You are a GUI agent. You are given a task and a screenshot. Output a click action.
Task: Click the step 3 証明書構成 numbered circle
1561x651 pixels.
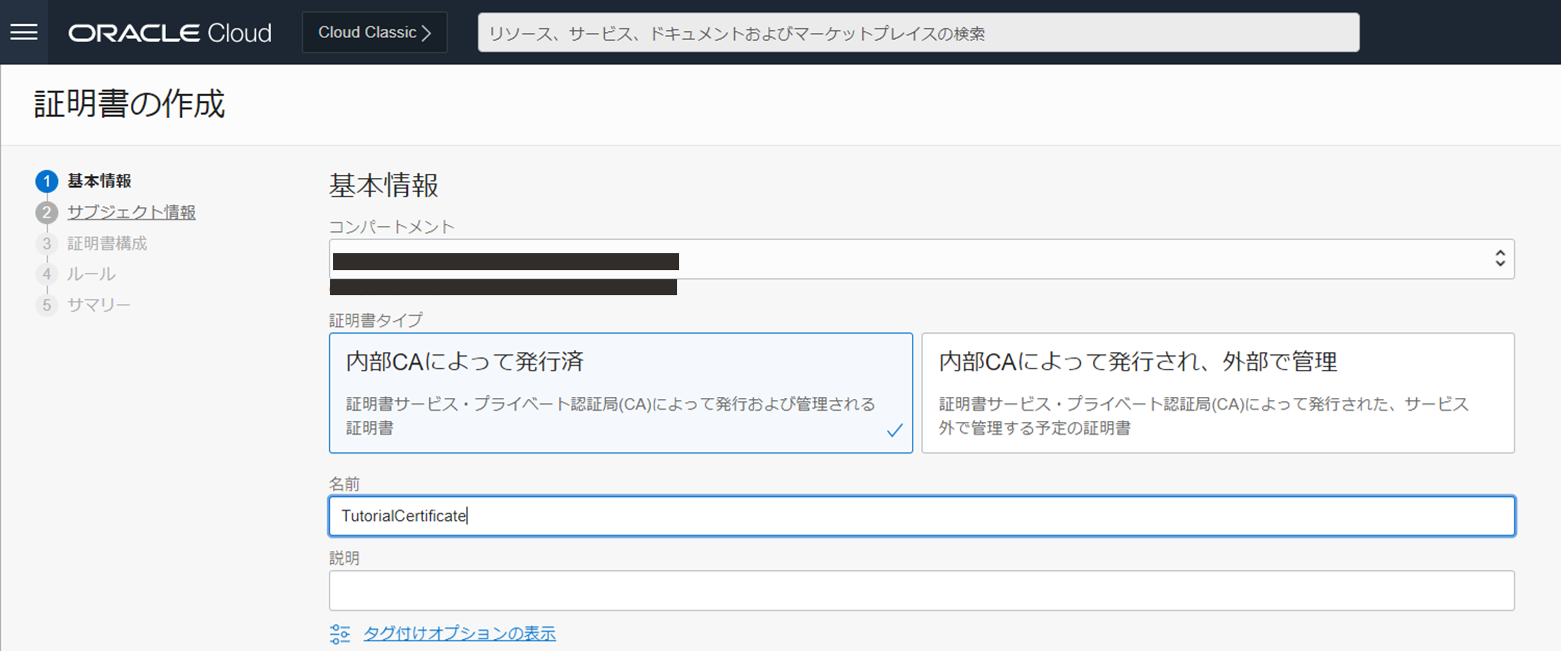pos(47,243)
